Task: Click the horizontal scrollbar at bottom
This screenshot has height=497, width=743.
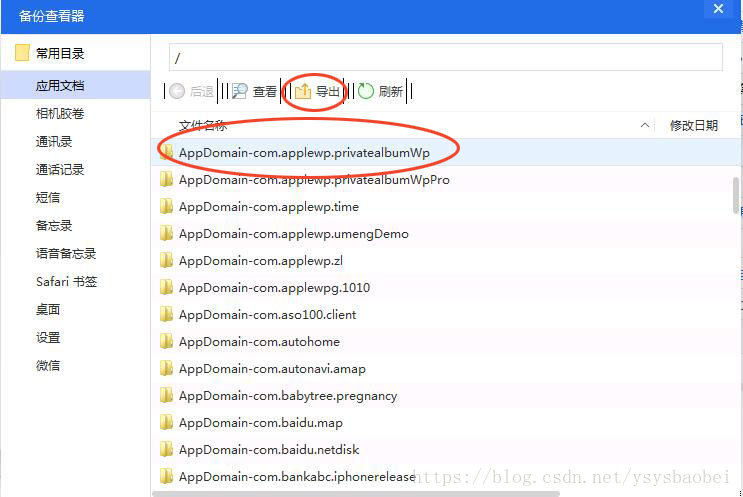Action: [356, 494]
